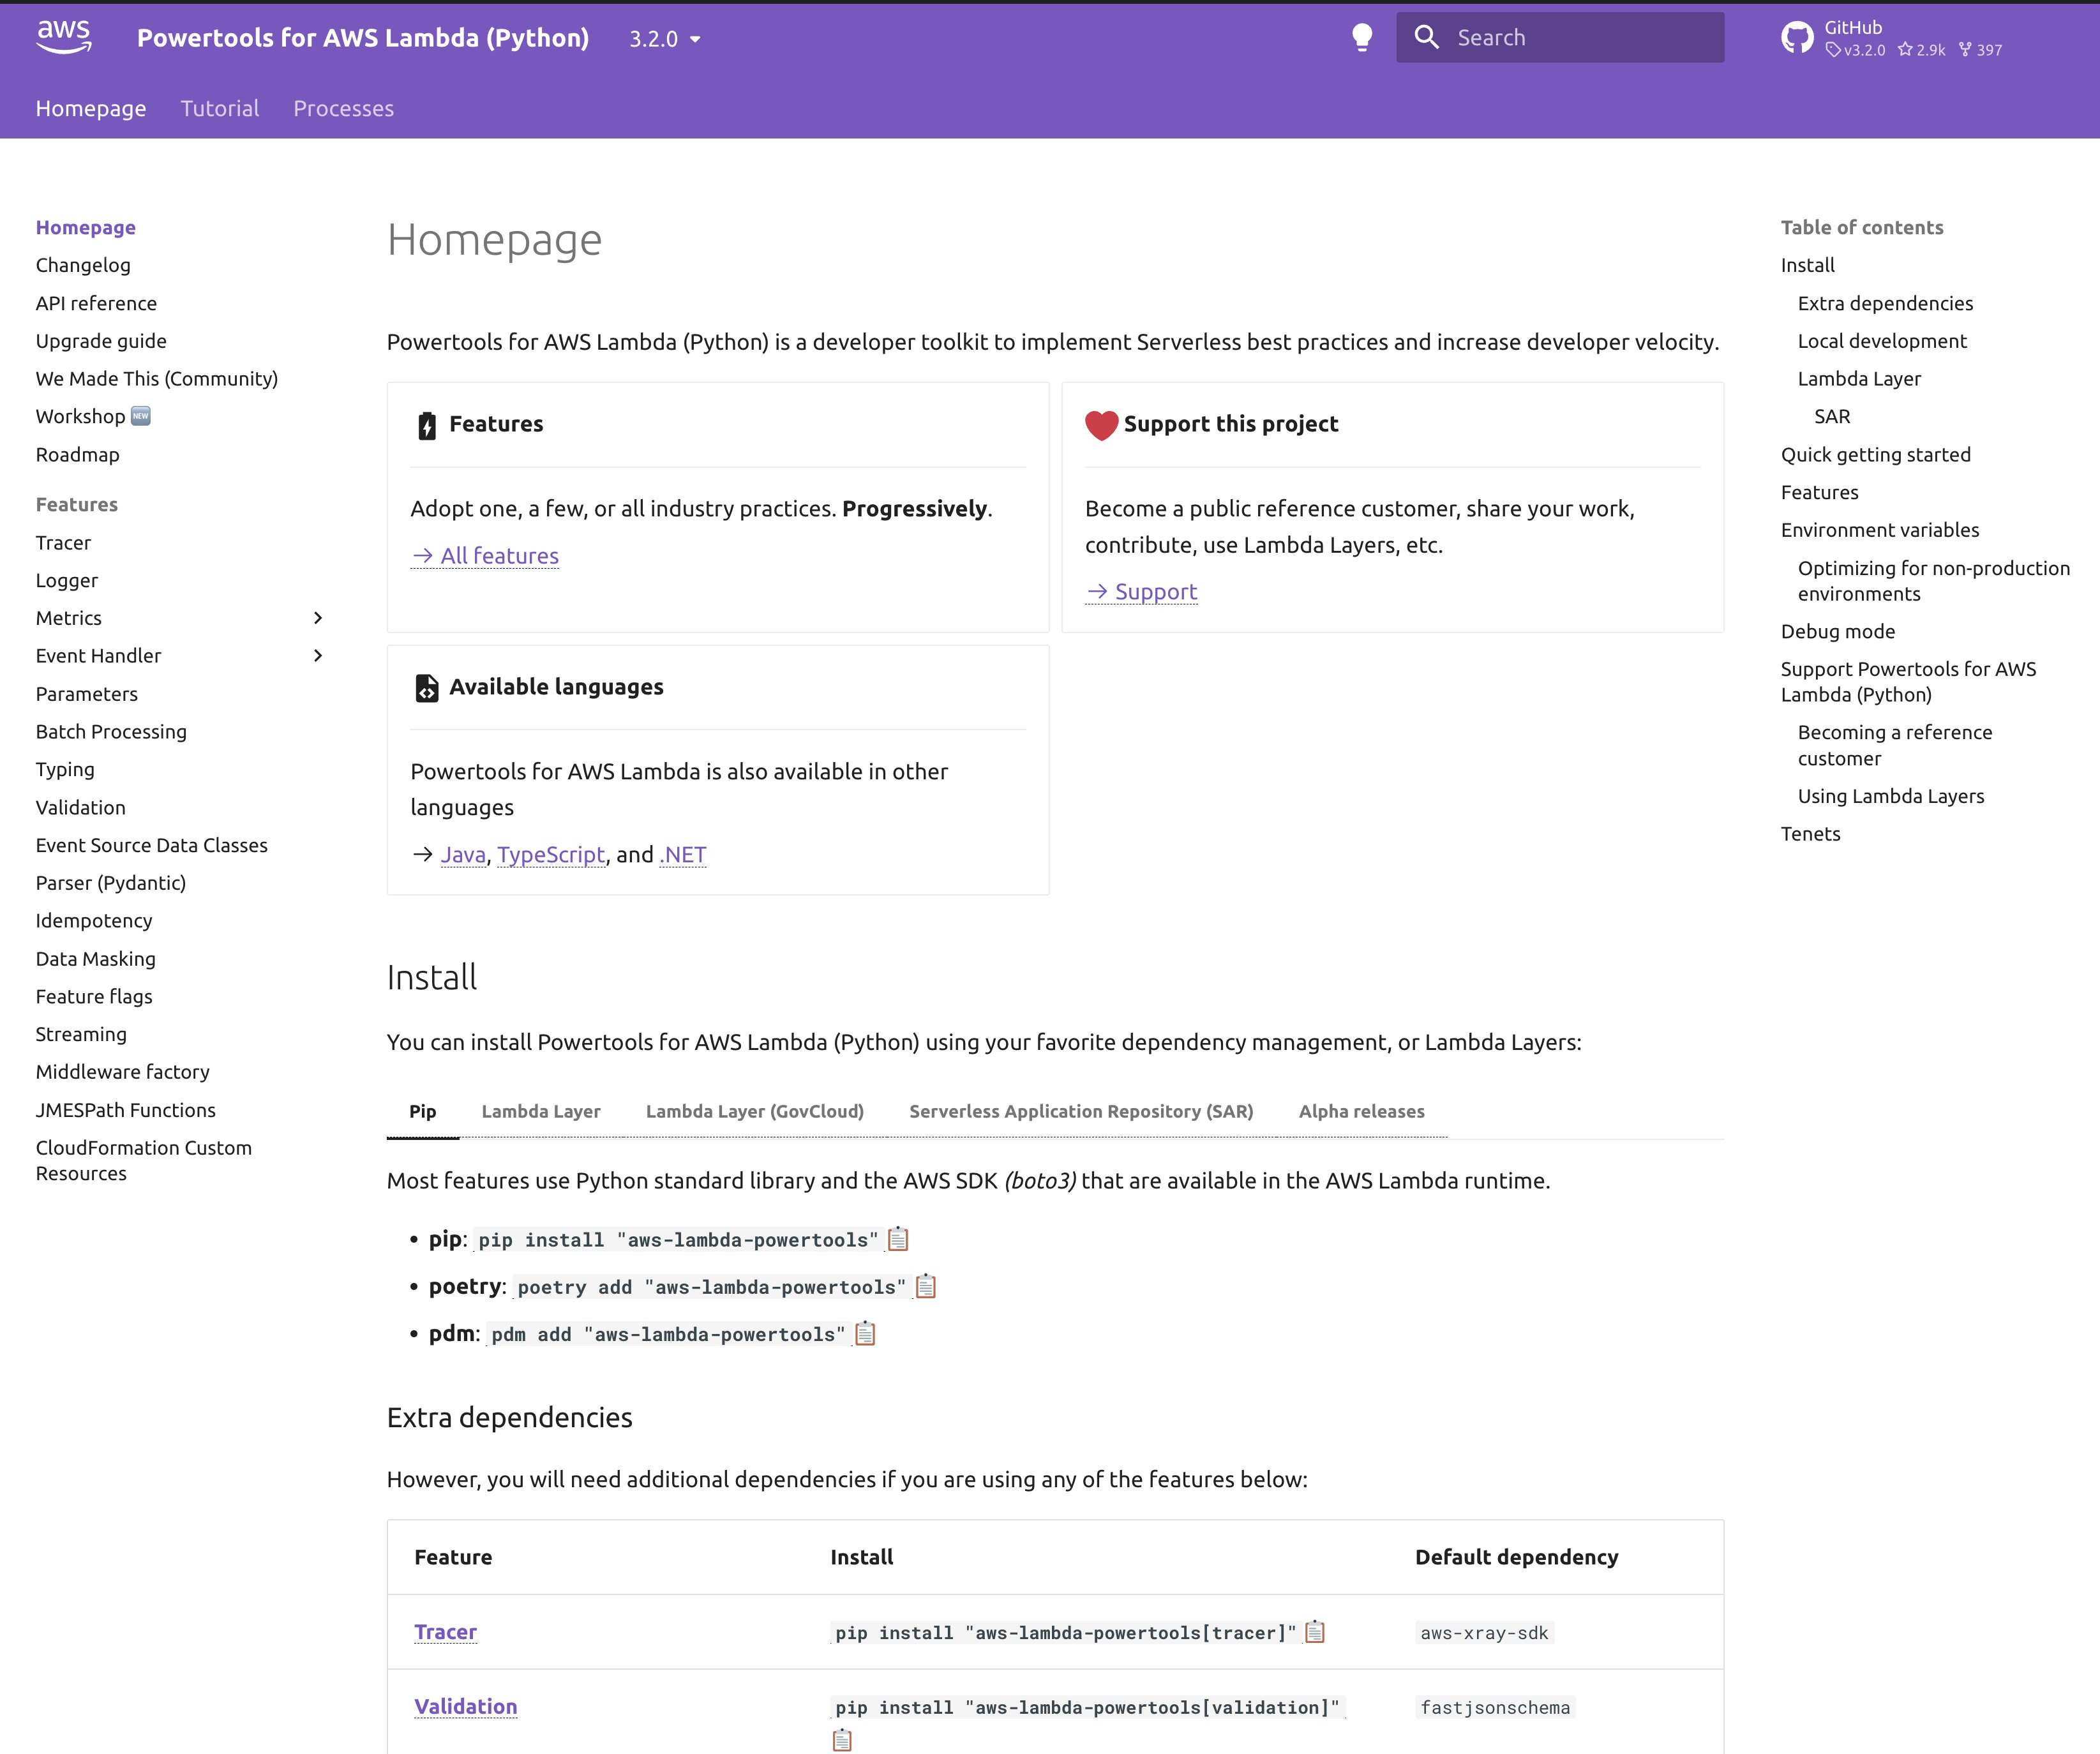Screen dimensions: 2100x1754
Task: Open the GitHub repository icon link
Action: [1797, 38]
